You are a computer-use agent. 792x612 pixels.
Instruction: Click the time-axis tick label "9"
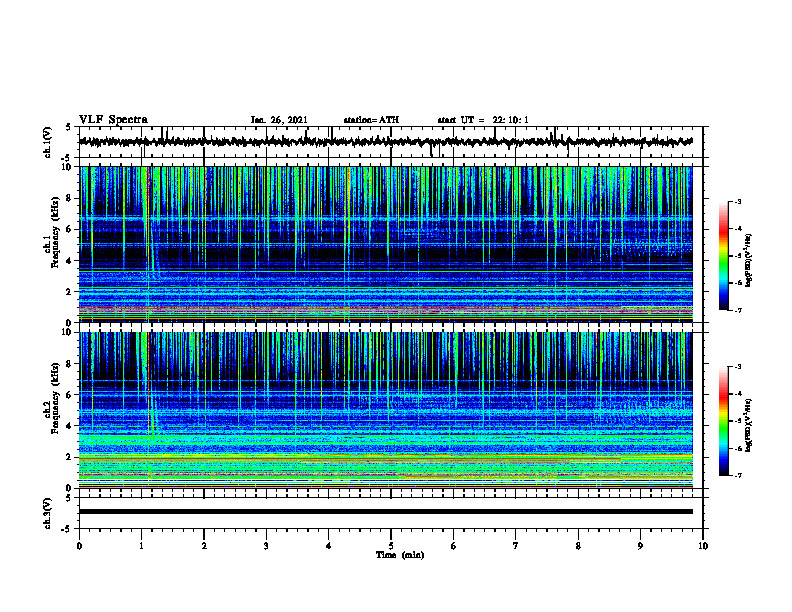pyautogui.click(x=640, y=546)
